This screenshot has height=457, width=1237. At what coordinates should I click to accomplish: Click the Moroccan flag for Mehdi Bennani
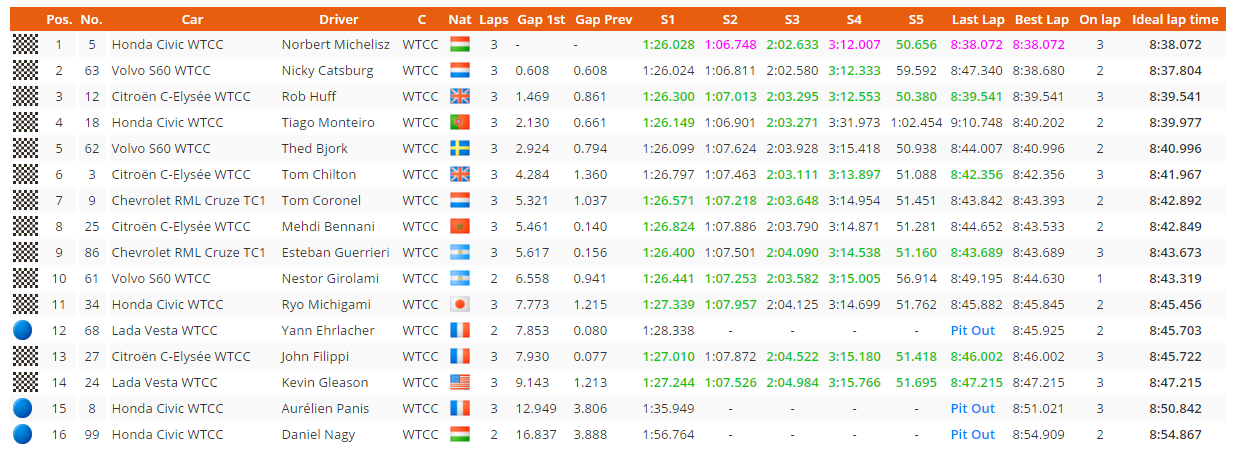coord(460,227)
